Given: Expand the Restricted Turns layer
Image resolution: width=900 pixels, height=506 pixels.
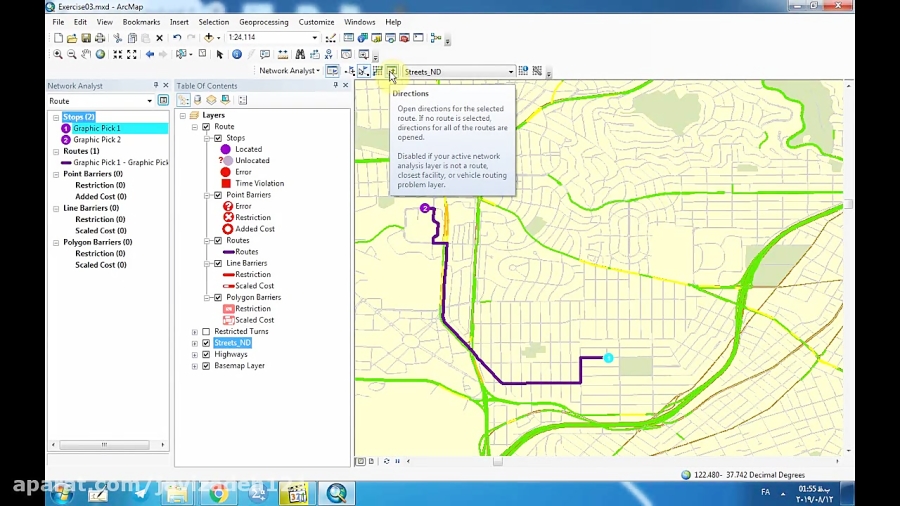Looking at the screenshot, I should [195, 332].
